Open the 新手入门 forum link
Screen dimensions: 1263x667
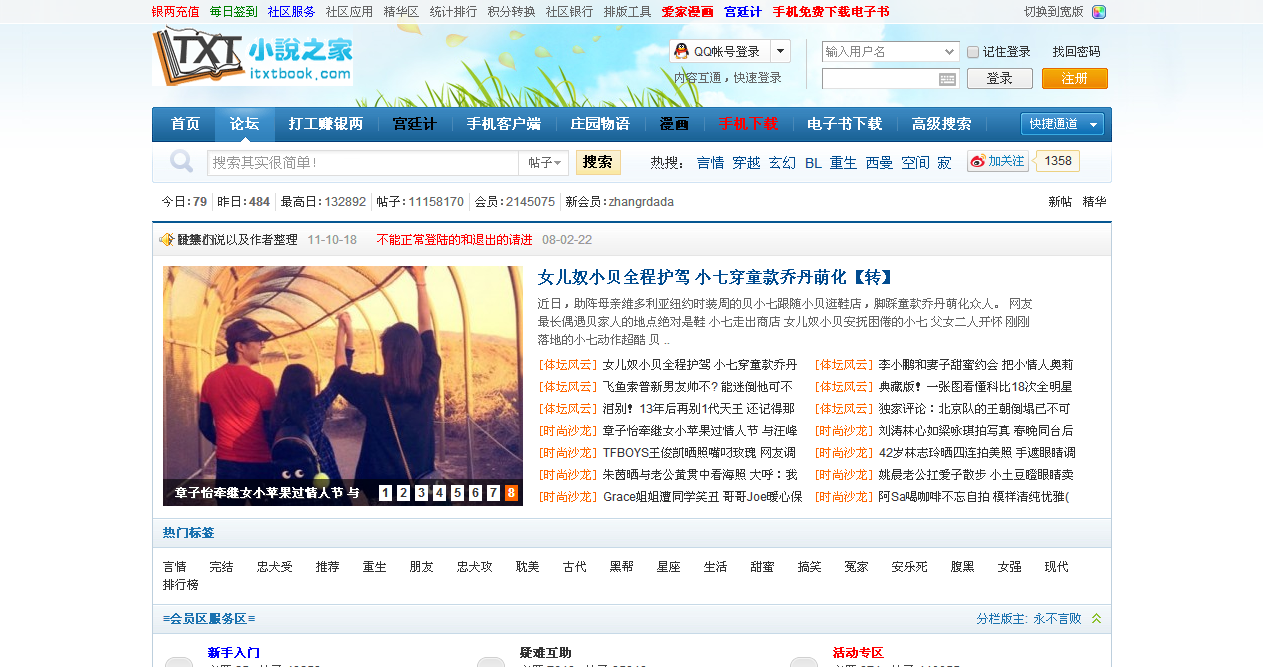234,653
